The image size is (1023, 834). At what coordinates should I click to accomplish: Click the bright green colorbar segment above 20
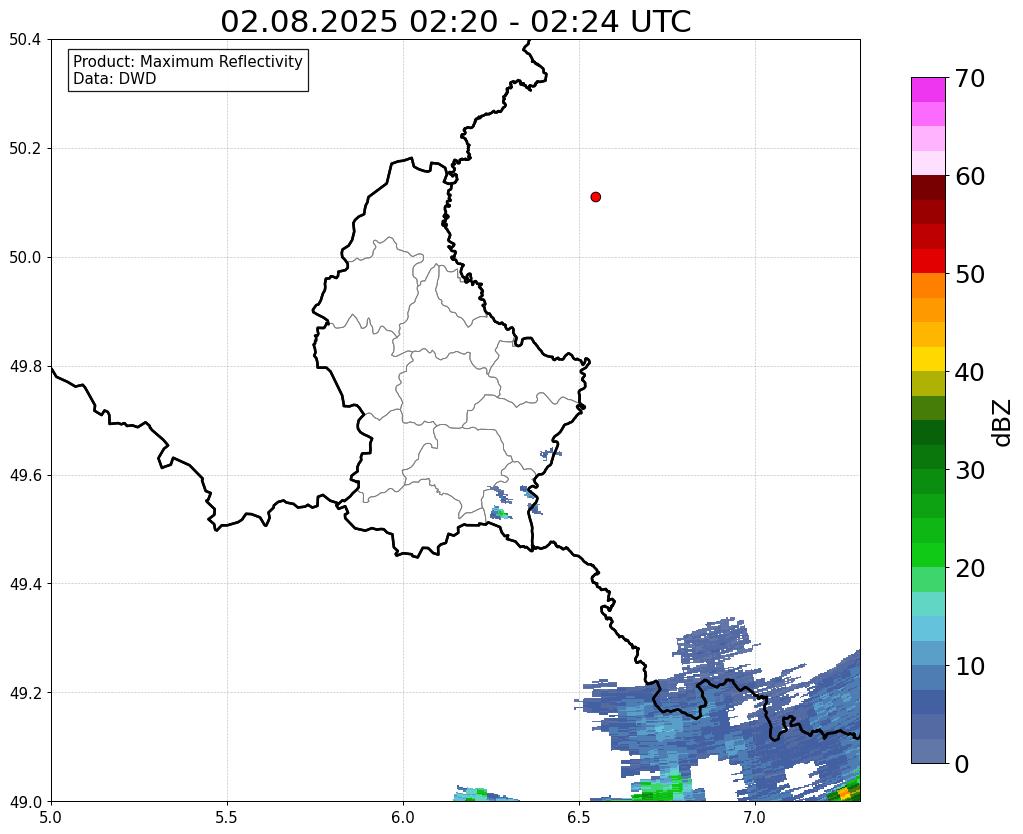click(x=928, y=555)
